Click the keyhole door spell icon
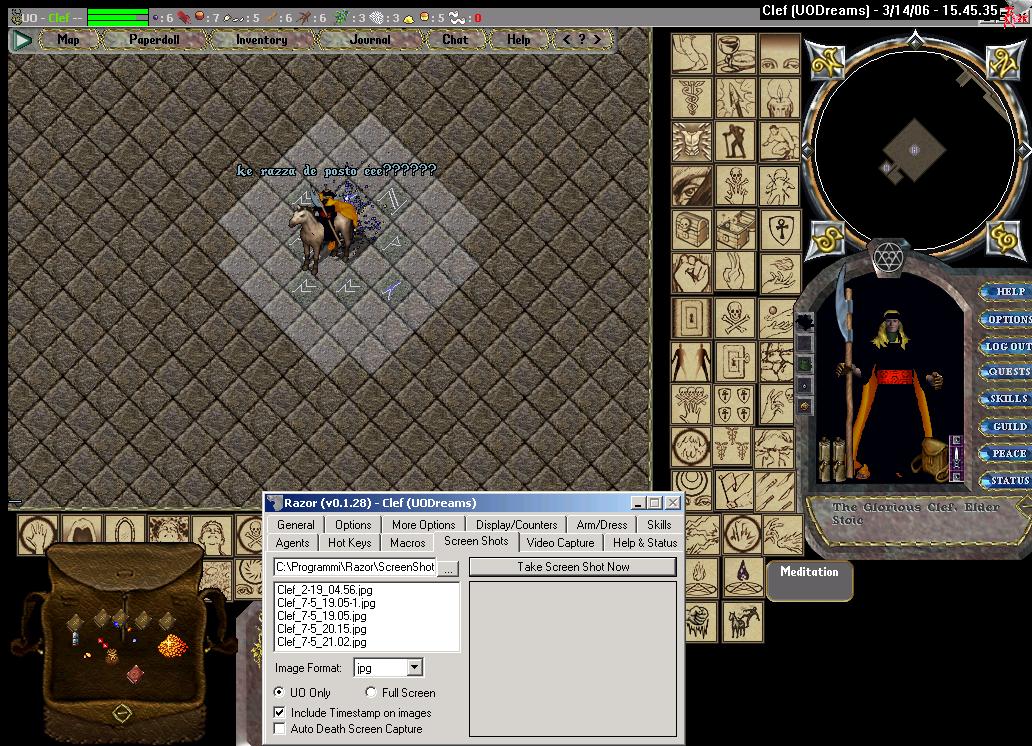Viewport: 1032px width, 746px height. coord(691,317)
